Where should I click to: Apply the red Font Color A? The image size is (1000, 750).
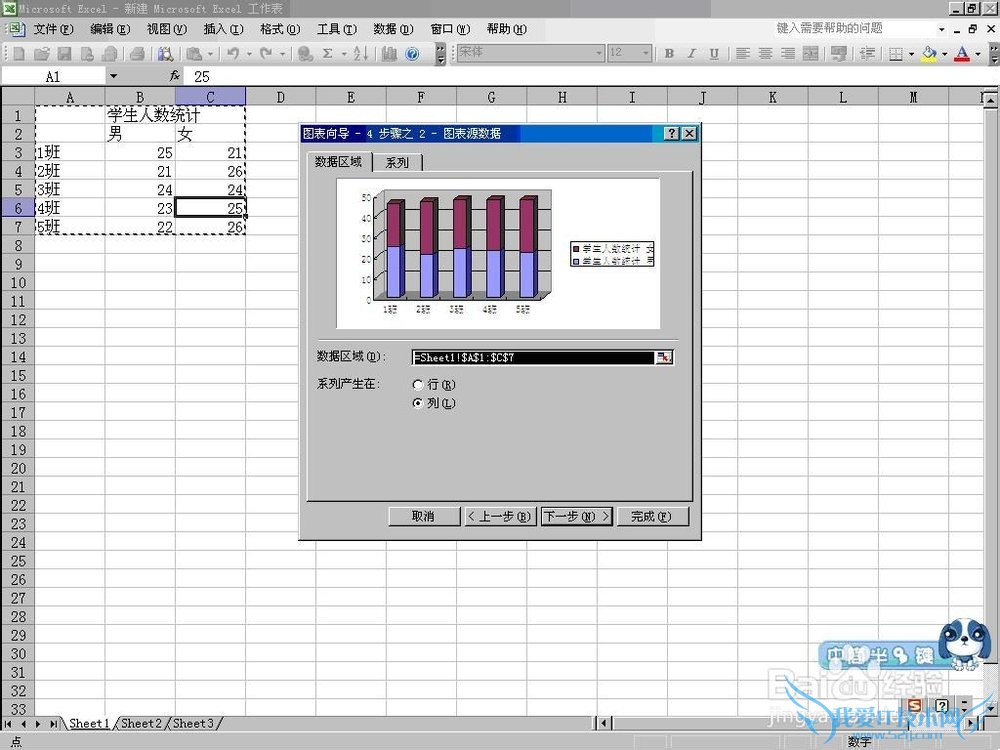pos(962,54)
